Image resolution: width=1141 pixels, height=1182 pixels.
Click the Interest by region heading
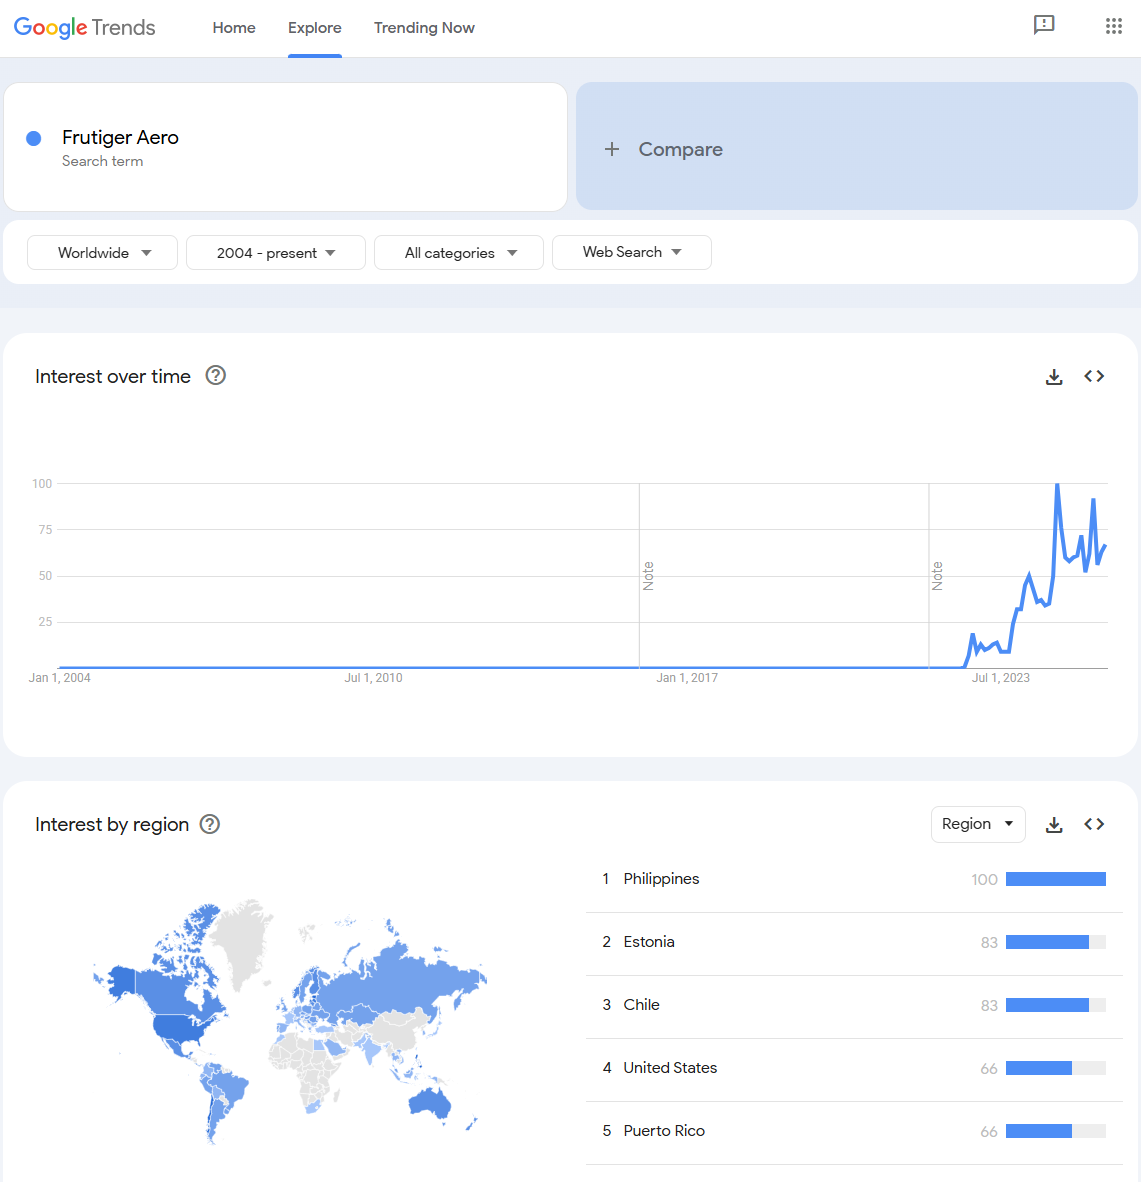click(112, 825)
